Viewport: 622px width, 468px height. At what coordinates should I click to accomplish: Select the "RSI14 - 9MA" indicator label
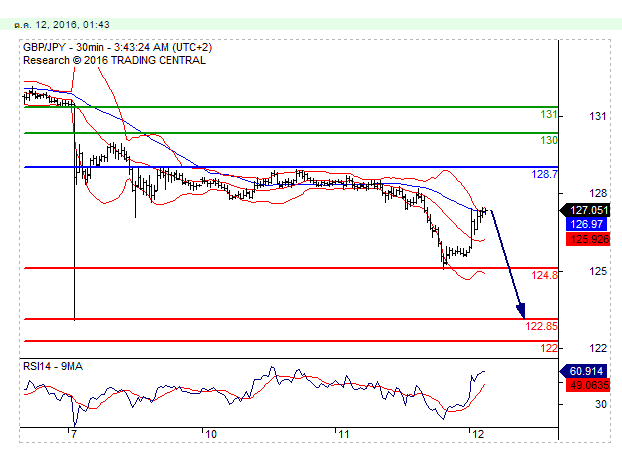(x=53, y=366)
